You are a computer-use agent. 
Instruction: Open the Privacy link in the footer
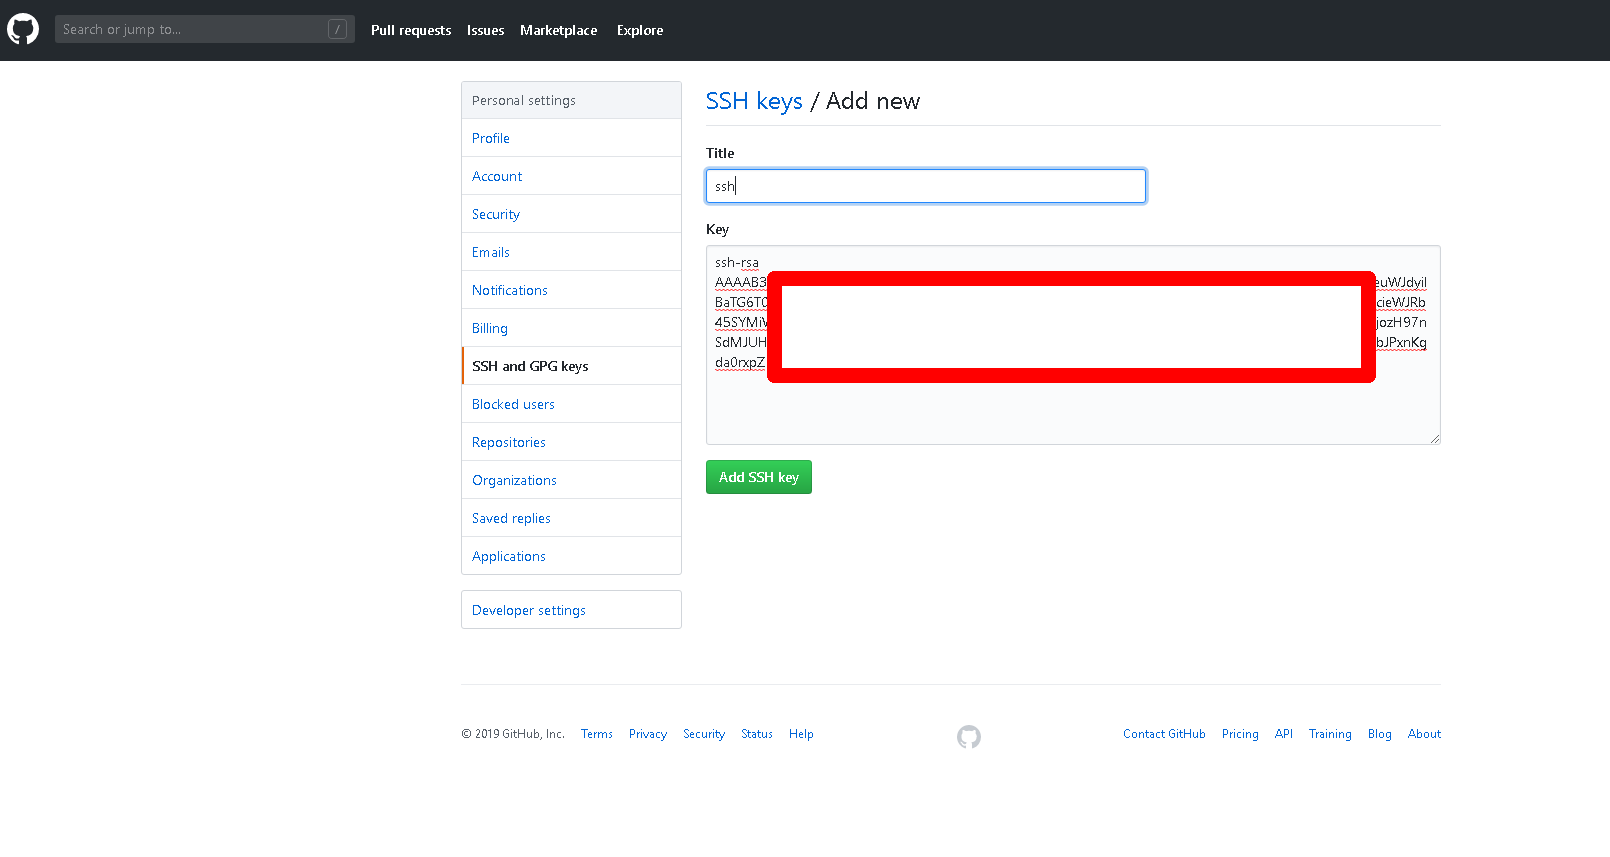click(648, 734)
